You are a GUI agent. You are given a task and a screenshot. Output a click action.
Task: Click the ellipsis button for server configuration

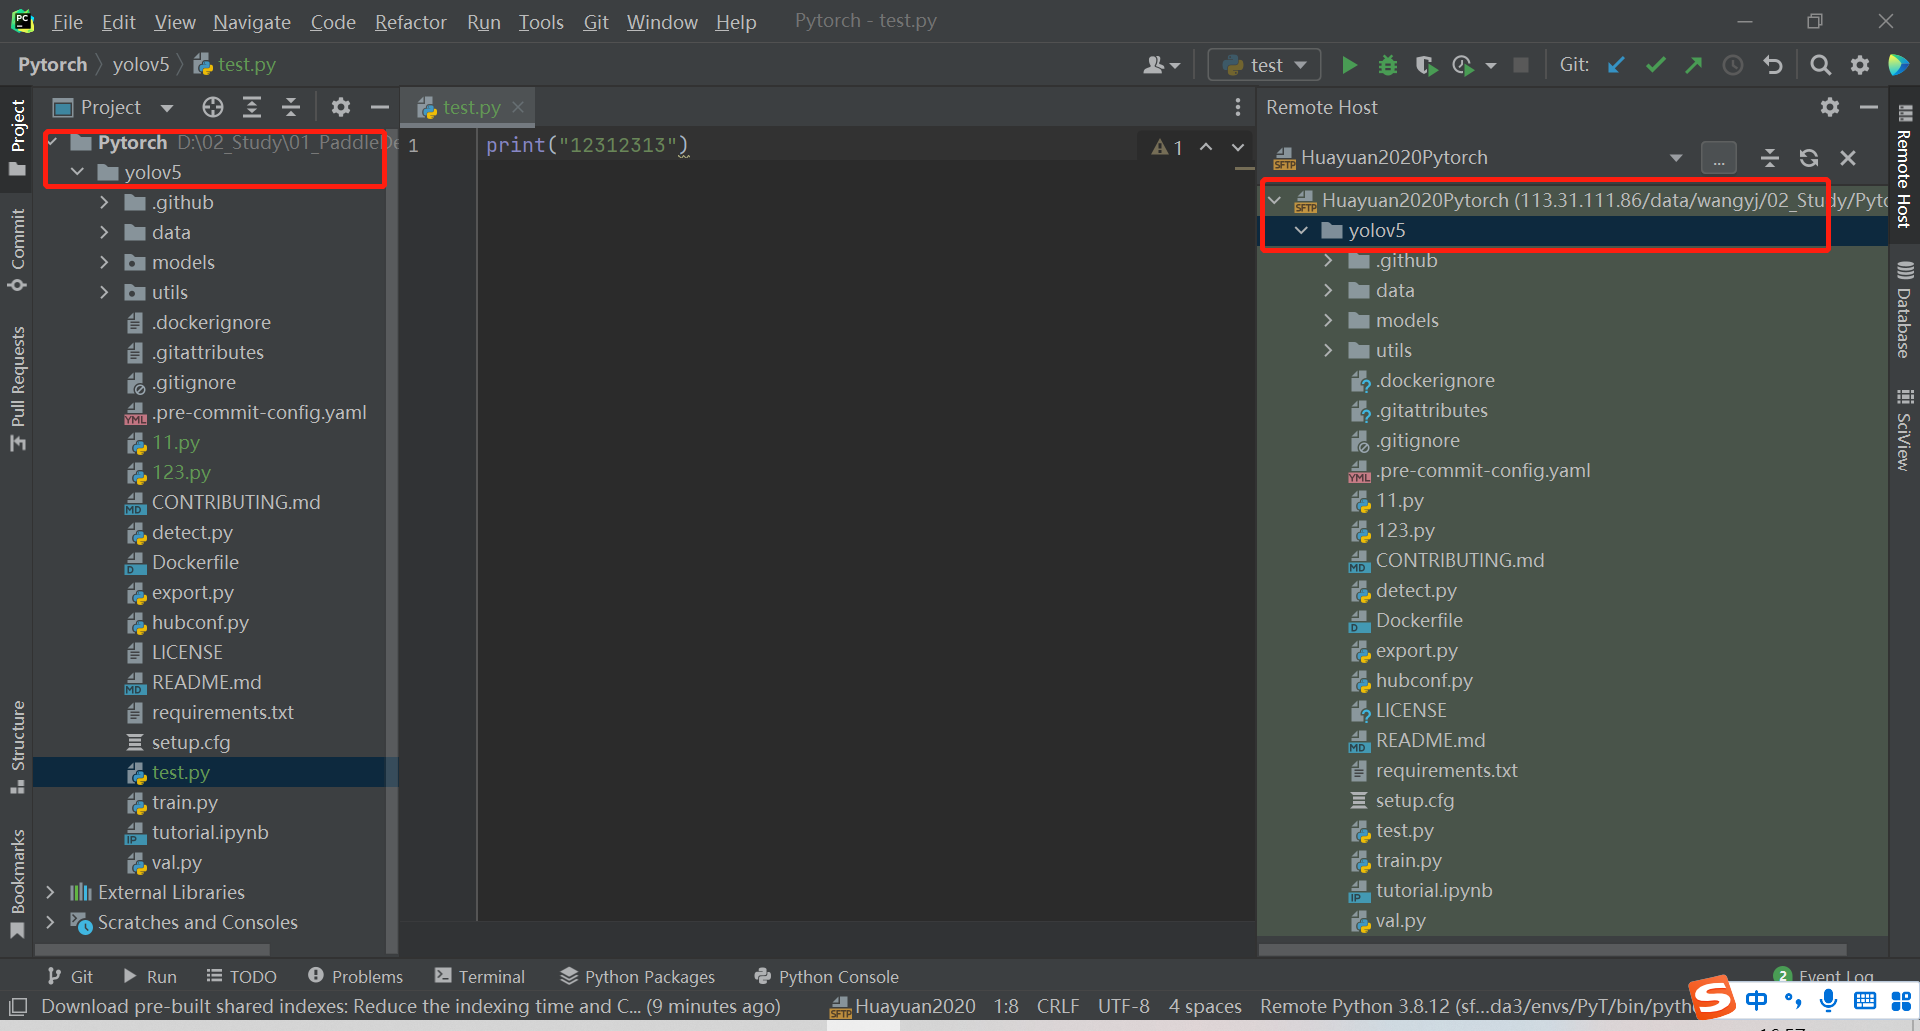pos(1719,158)
